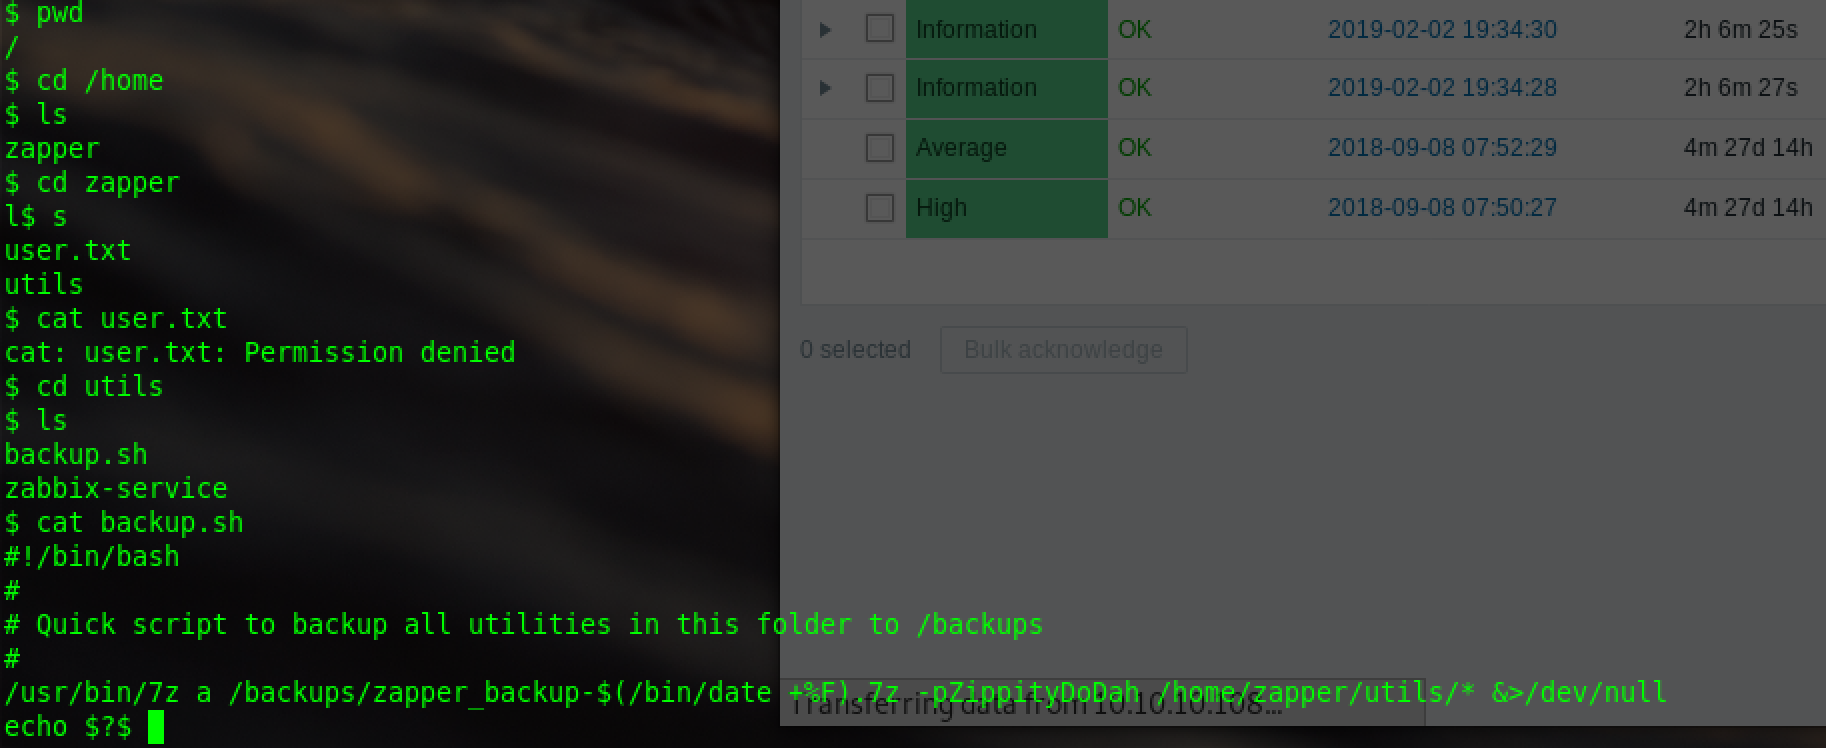
Task: Open timestamp link 2019-02-02 19:34:28
Action: 1442,88
